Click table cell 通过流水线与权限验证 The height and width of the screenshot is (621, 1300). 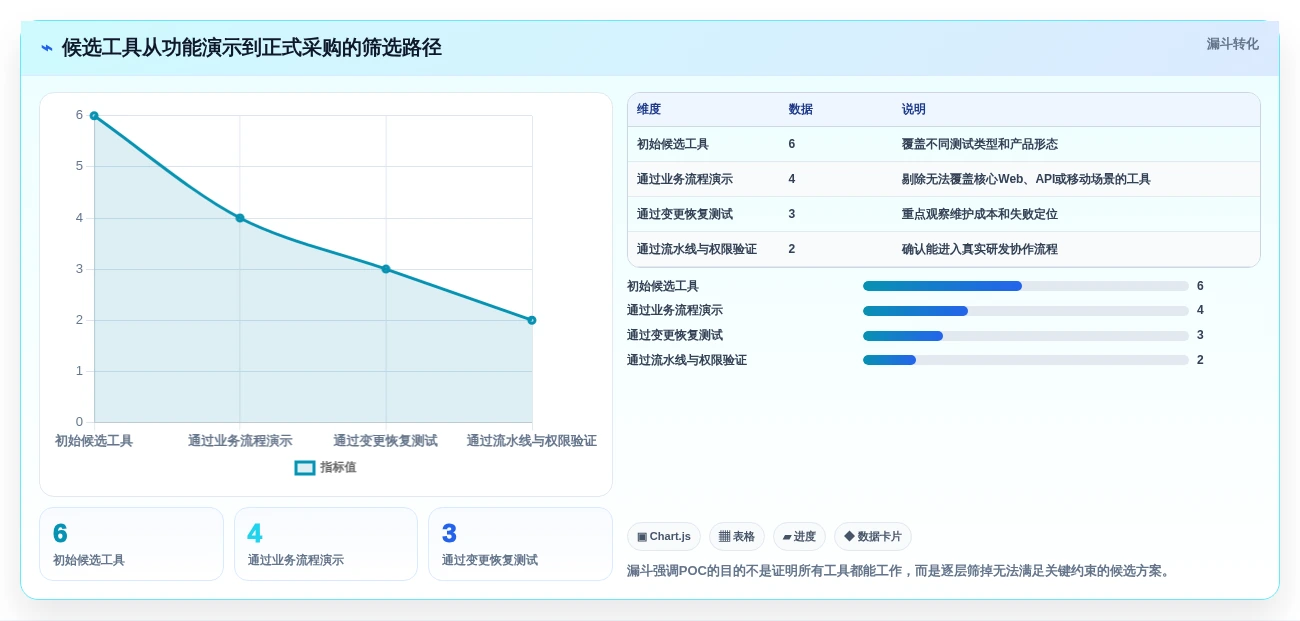pos(697,250)
